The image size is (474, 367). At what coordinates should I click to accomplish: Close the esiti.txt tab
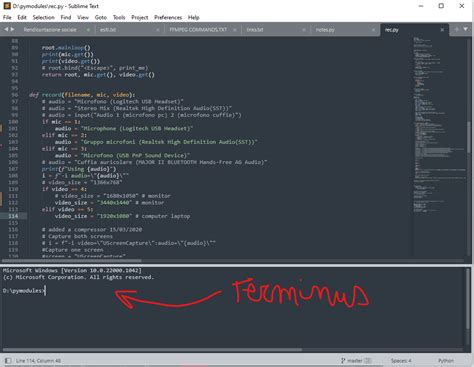pos(158,30)
